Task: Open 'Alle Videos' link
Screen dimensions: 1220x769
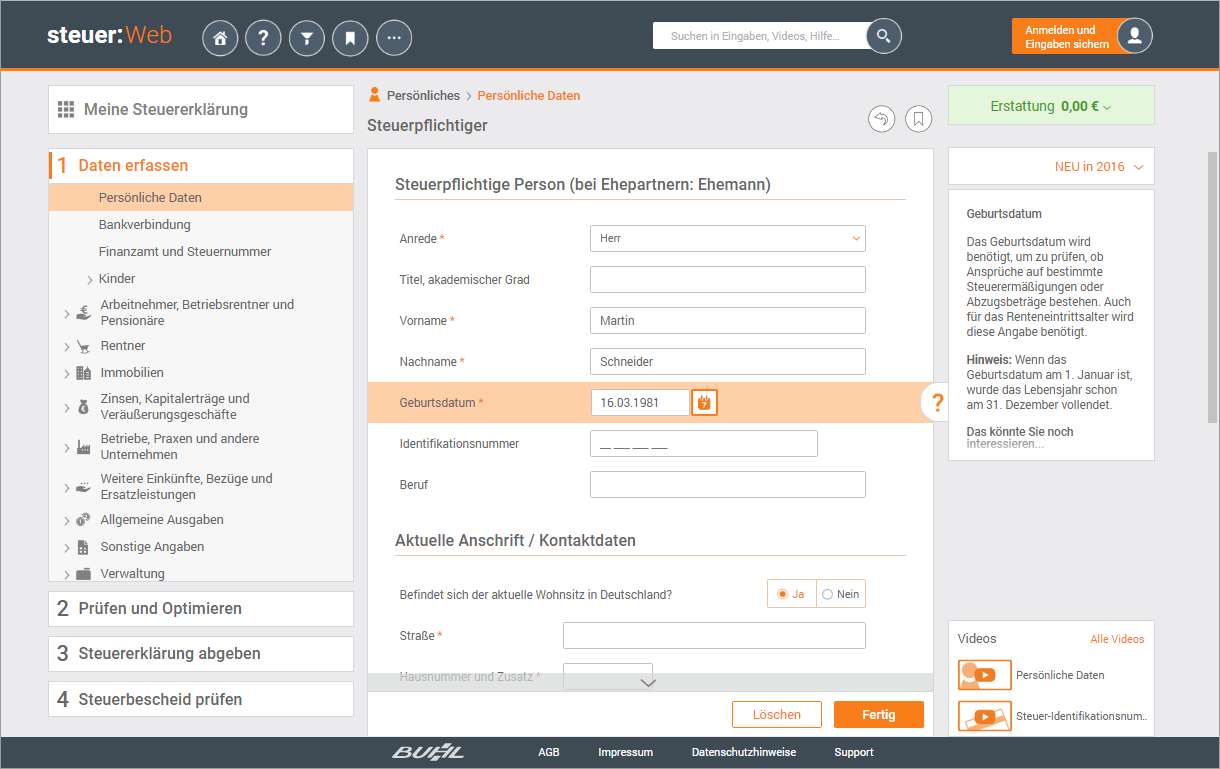Action: click(x=1117, y=639)
